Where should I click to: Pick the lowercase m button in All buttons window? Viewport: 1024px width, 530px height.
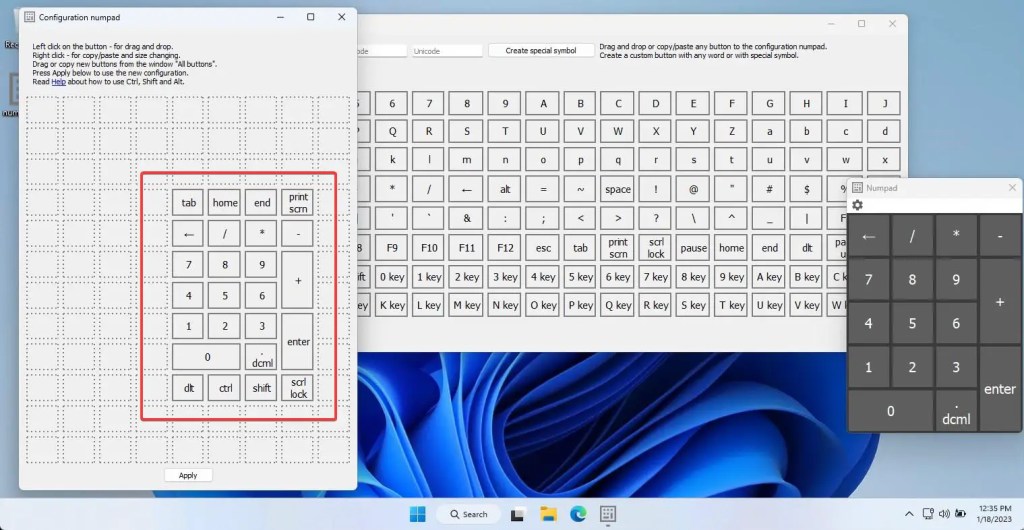coord(467,160)
